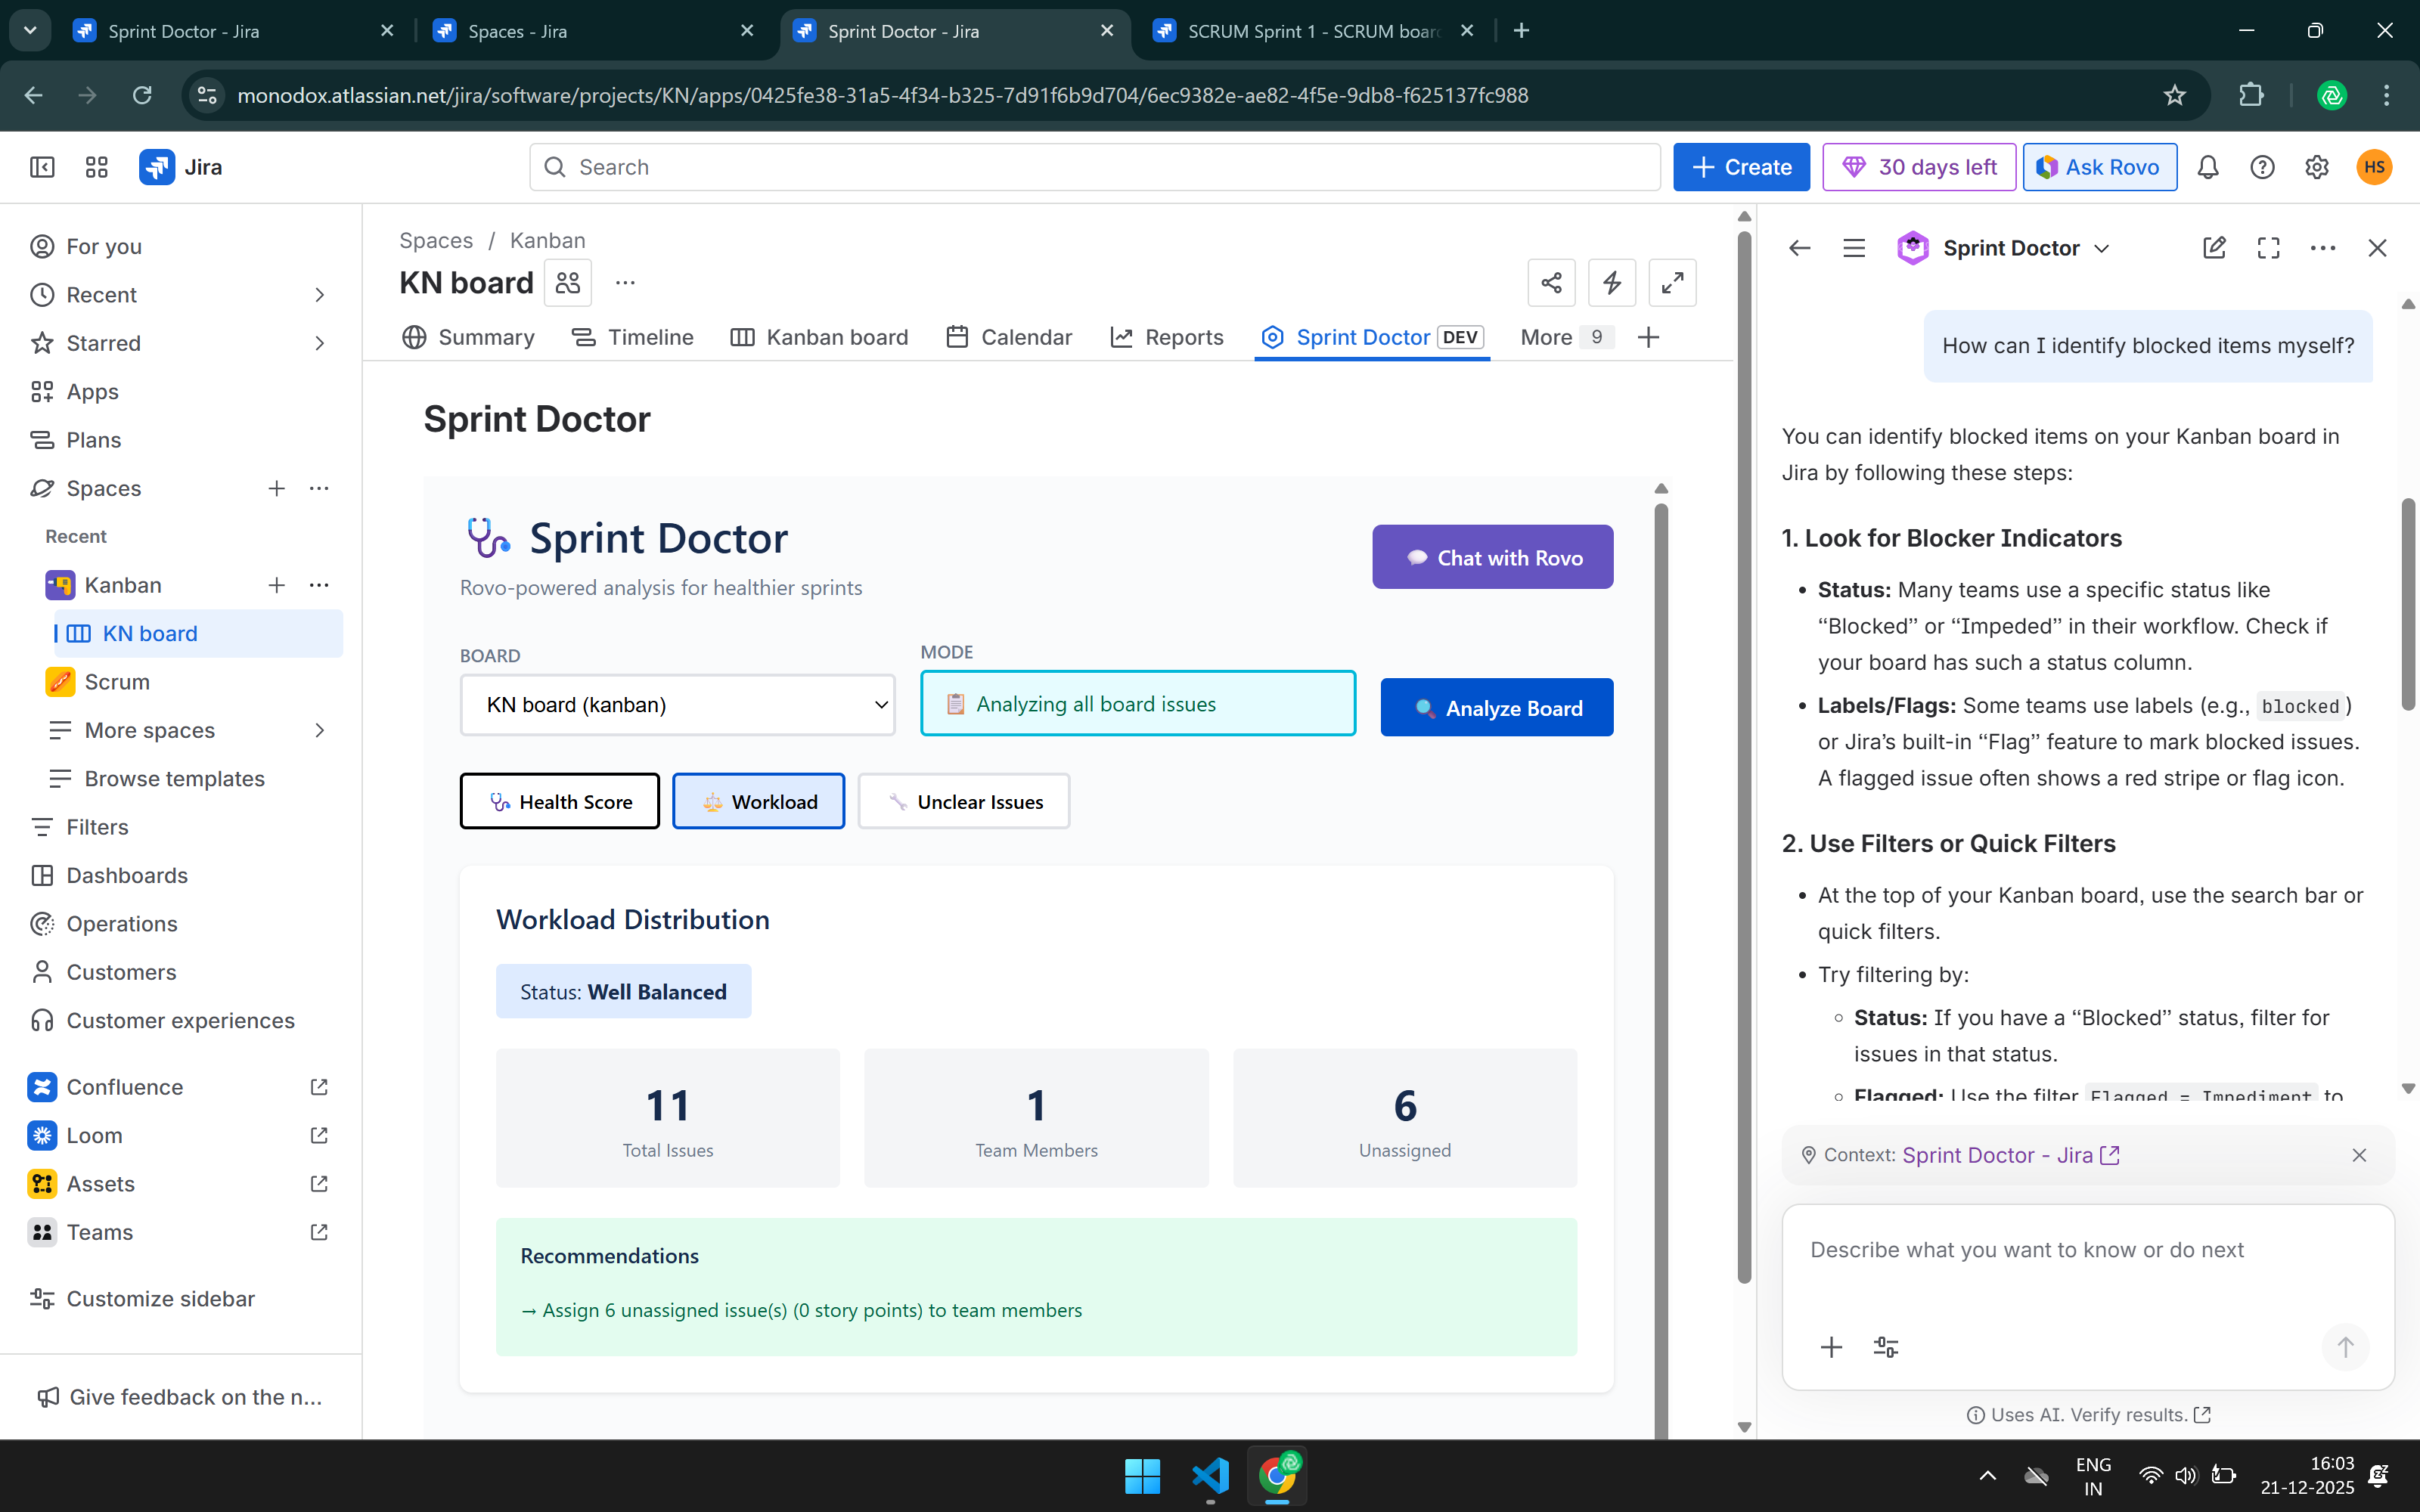Click the Analyze Board button

click(x=1496, y=708)
